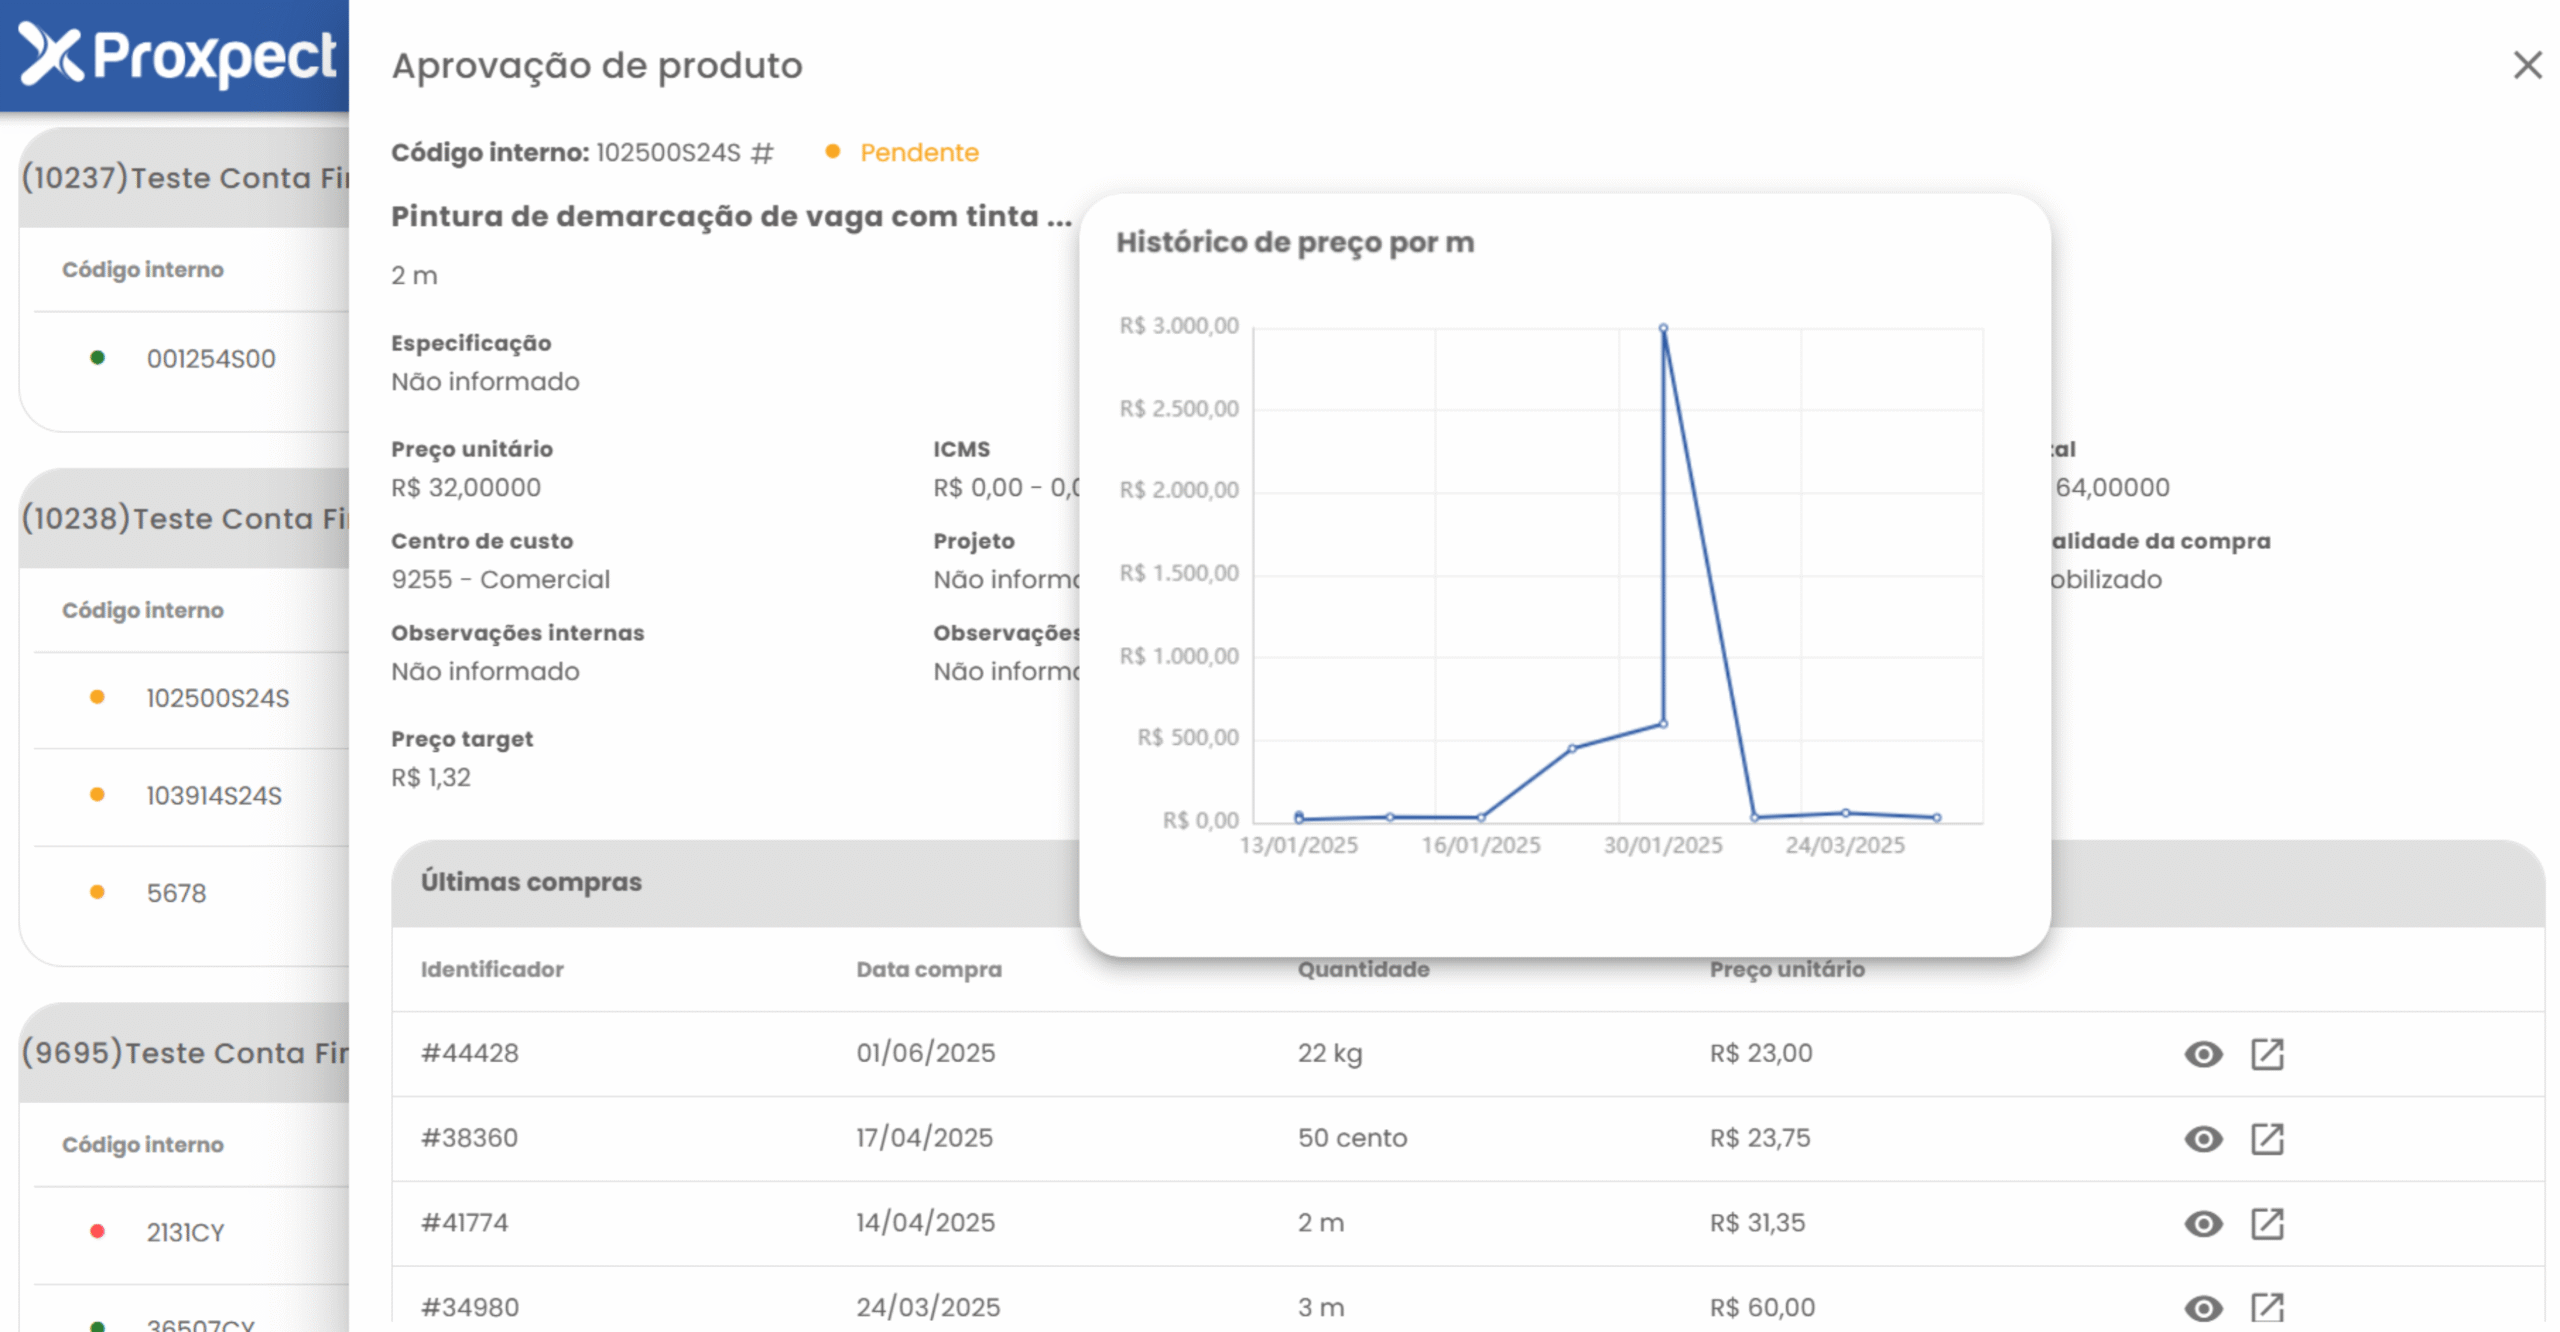Click the hash icon beside código interno
Image resolution: width=2560 pixels, height=1332 pixels.
pos(762,153)
